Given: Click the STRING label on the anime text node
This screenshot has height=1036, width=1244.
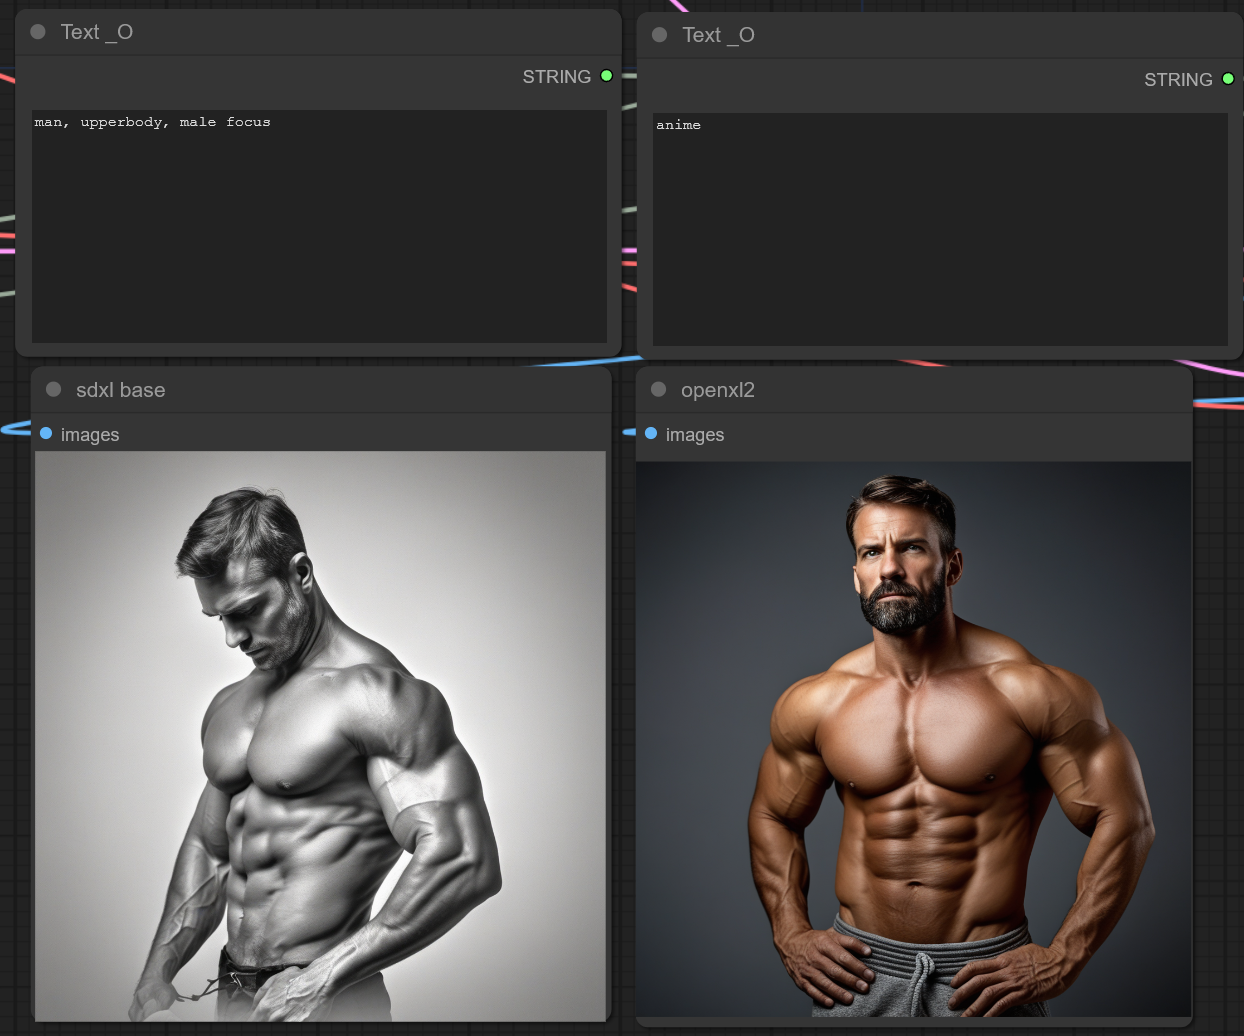Looking at the screenshot, I should click(1177, 80).
